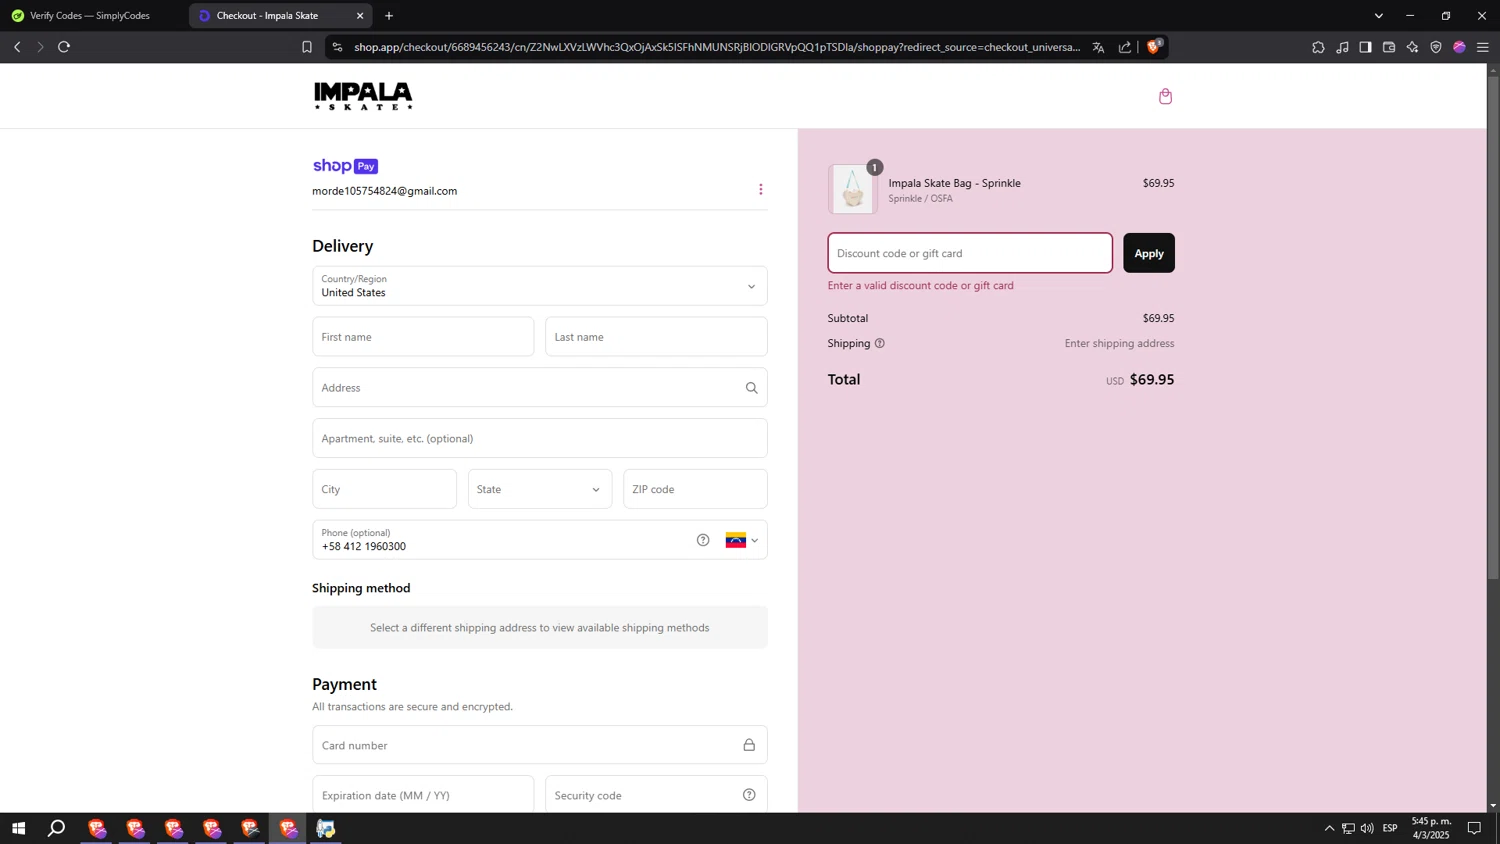1500x844 pixels.
Task: Click the City field
Action: tap(385, 489)
